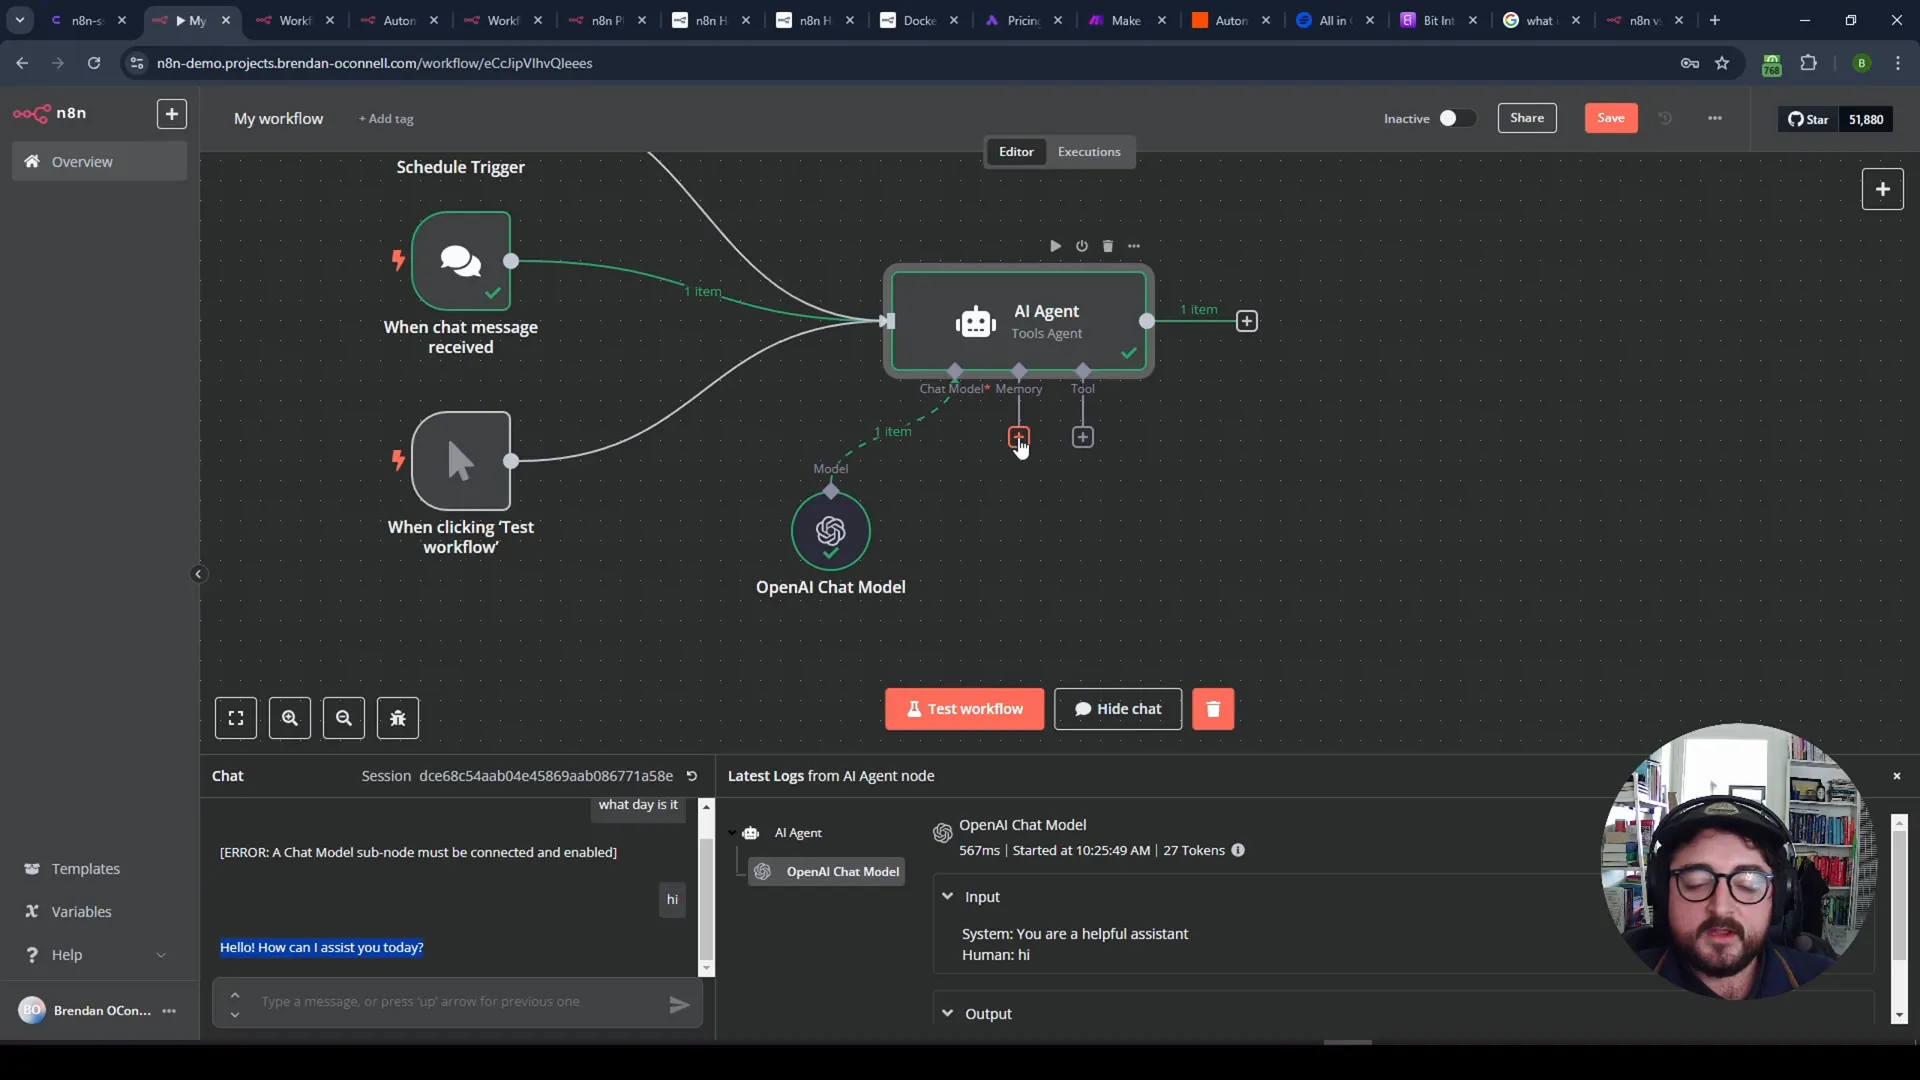Image resolution: width=1920 pixels, height=1080 pixels.
Task: Click the chat message input field
Action: [457, 1002]
